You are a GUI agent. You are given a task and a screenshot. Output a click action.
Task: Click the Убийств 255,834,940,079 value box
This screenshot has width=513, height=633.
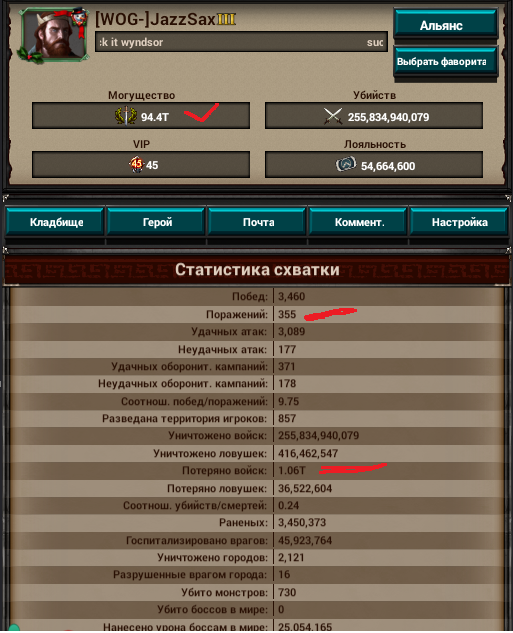pos(373,116)
